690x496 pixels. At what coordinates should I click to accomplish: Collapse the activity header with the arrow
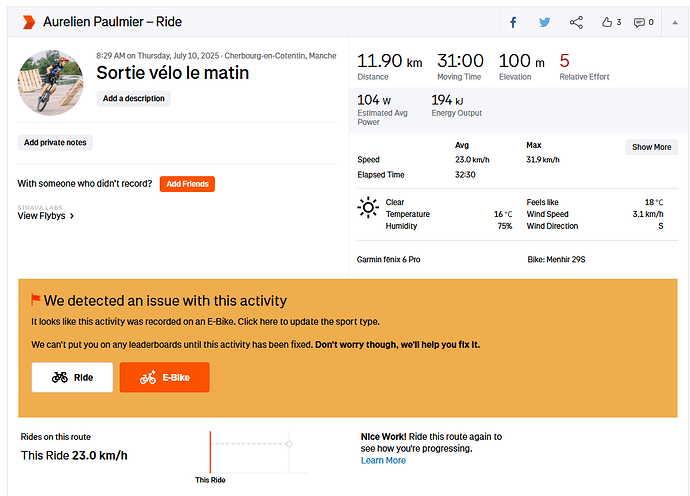[x=675, y=22]
